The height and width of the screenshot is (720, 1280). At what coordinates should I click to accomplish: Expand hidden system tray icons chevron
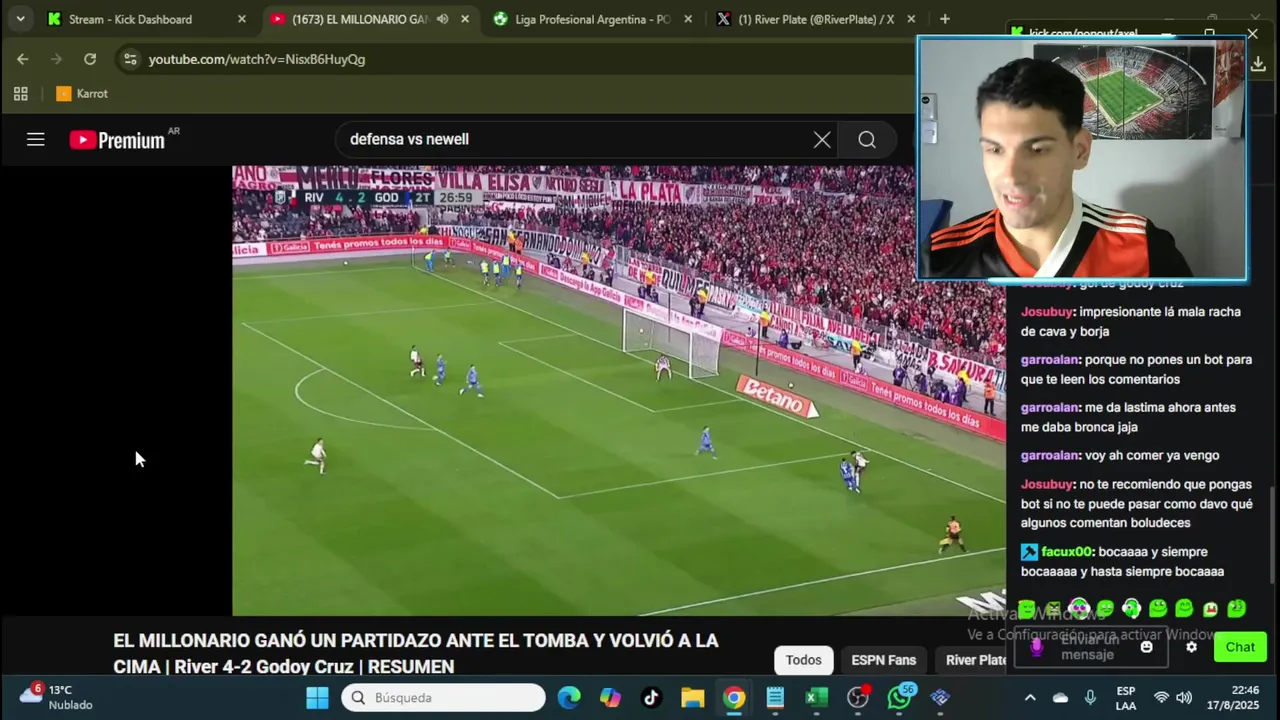(x=1030, y=698)
